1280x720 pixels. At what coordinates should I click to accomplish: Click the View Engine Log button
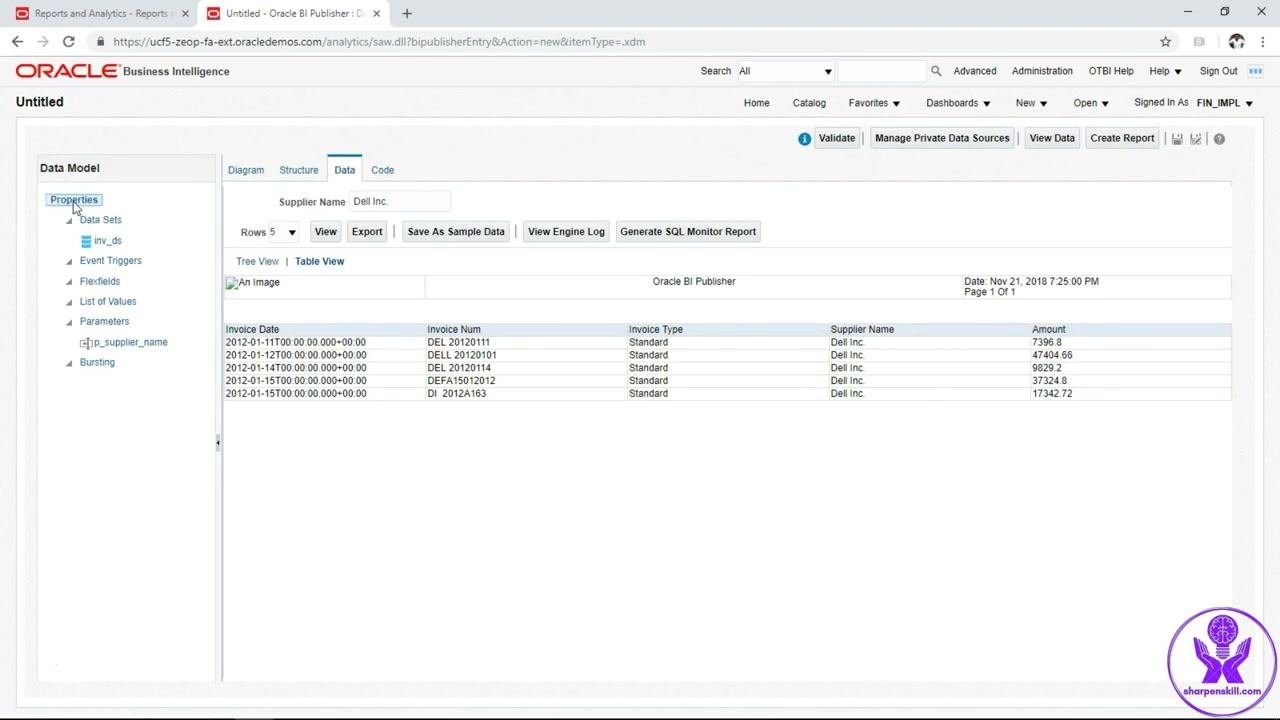(x=566, y=232)
